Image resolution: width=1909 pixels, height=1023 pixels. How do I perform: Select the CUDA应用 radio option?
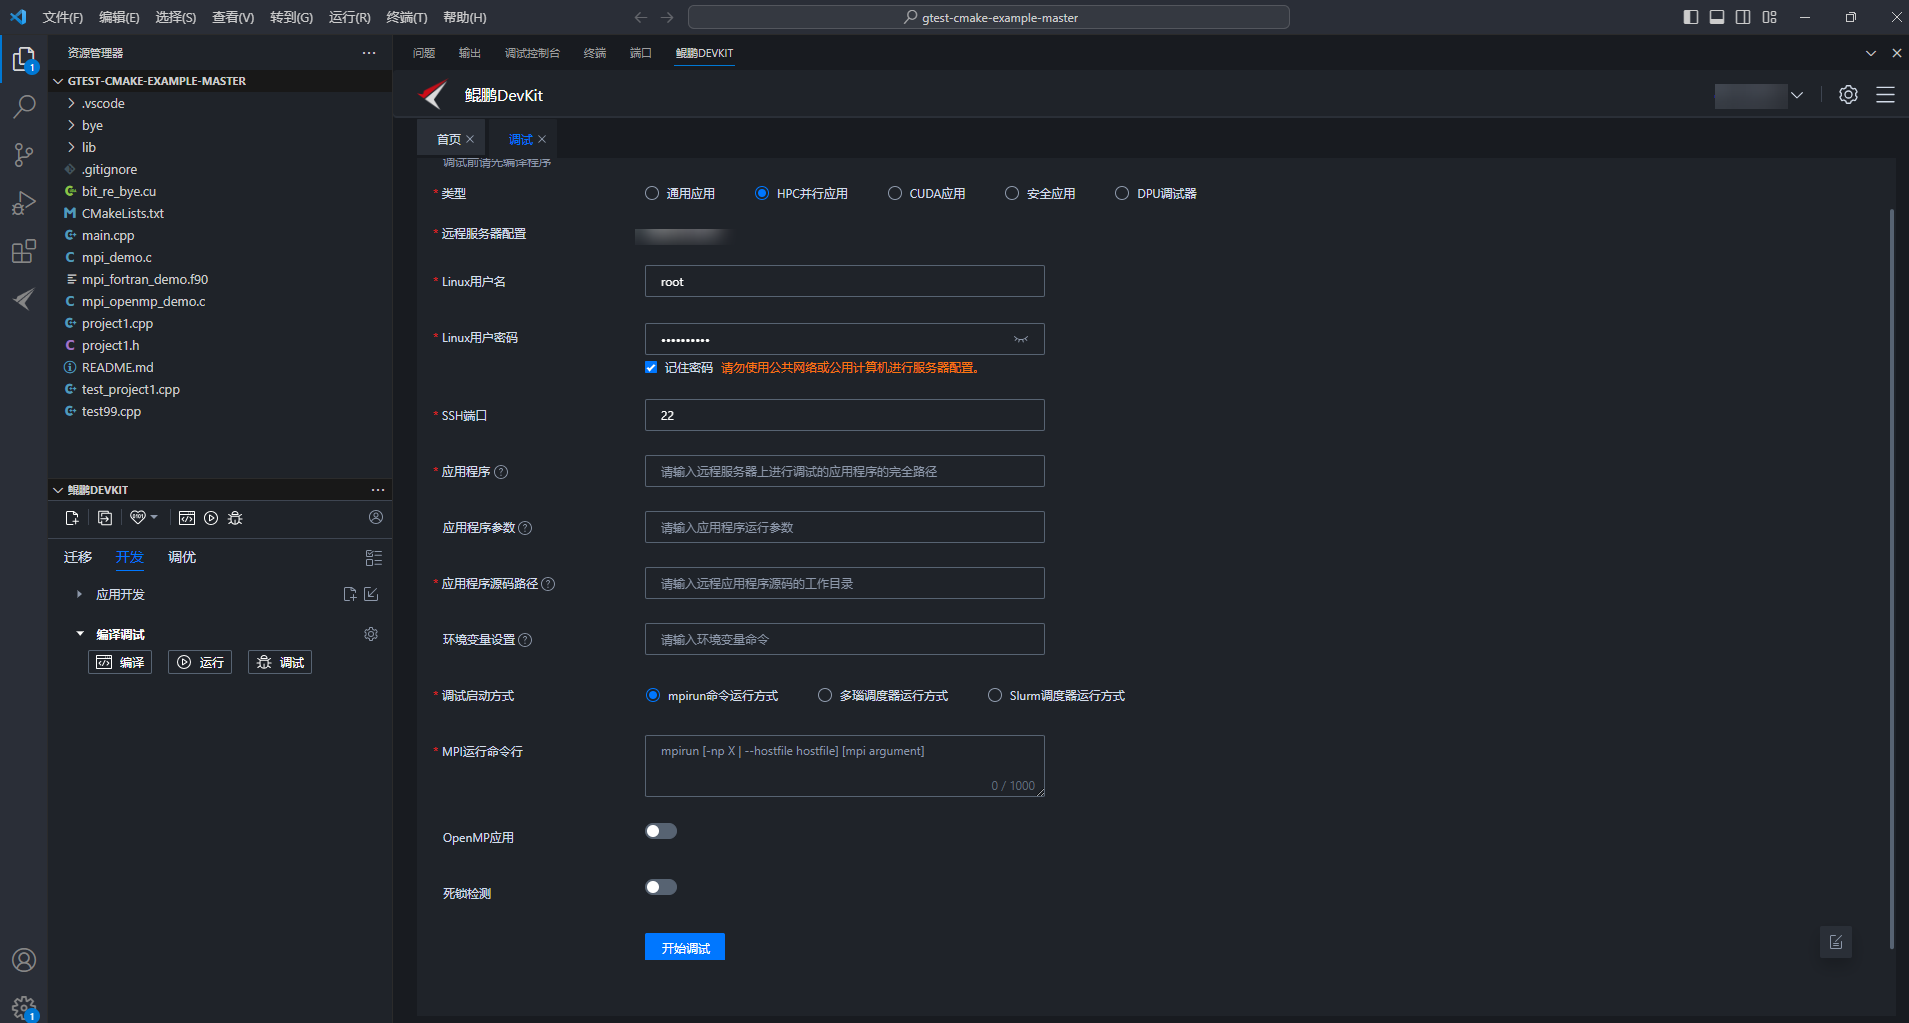[x=895, y=193]
